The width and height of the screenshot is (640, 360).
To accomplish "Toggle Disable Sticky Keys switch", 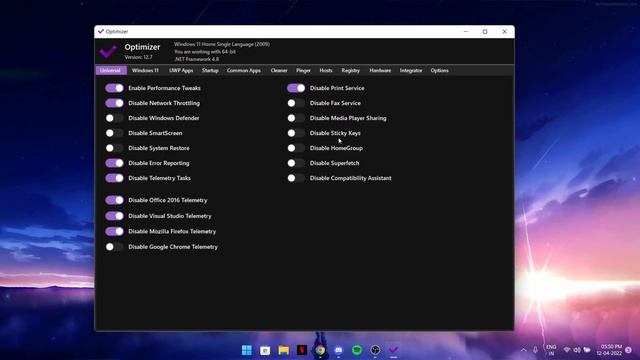I will [x=296, y=133].
